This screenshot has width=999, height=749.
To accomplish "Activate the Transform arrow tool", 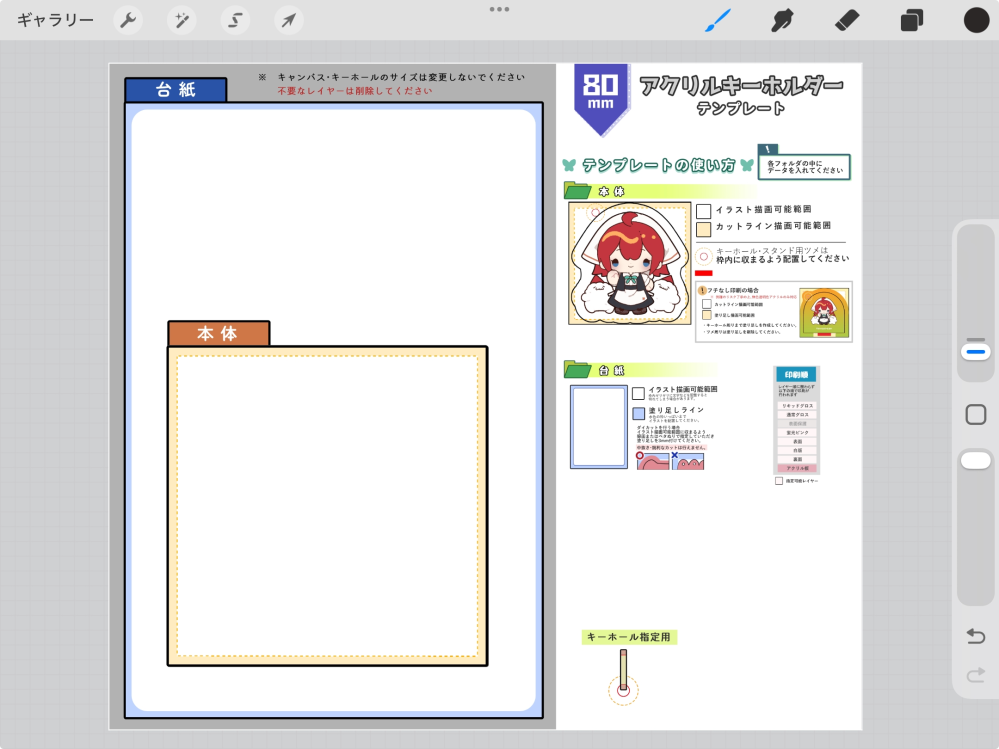I will tap(289, 20).
